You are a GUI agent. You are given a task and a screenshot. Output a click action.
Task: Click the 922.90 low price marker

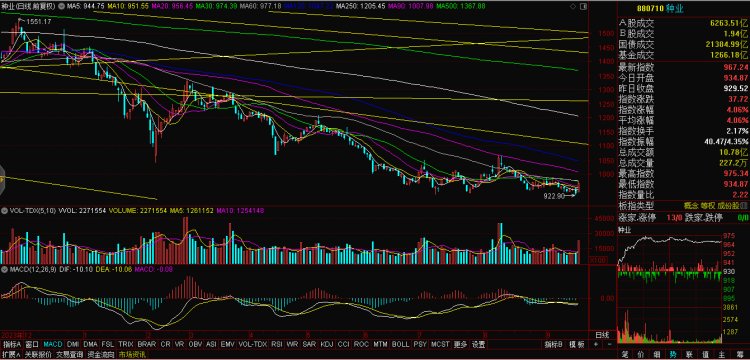click(x=554, y=196)
